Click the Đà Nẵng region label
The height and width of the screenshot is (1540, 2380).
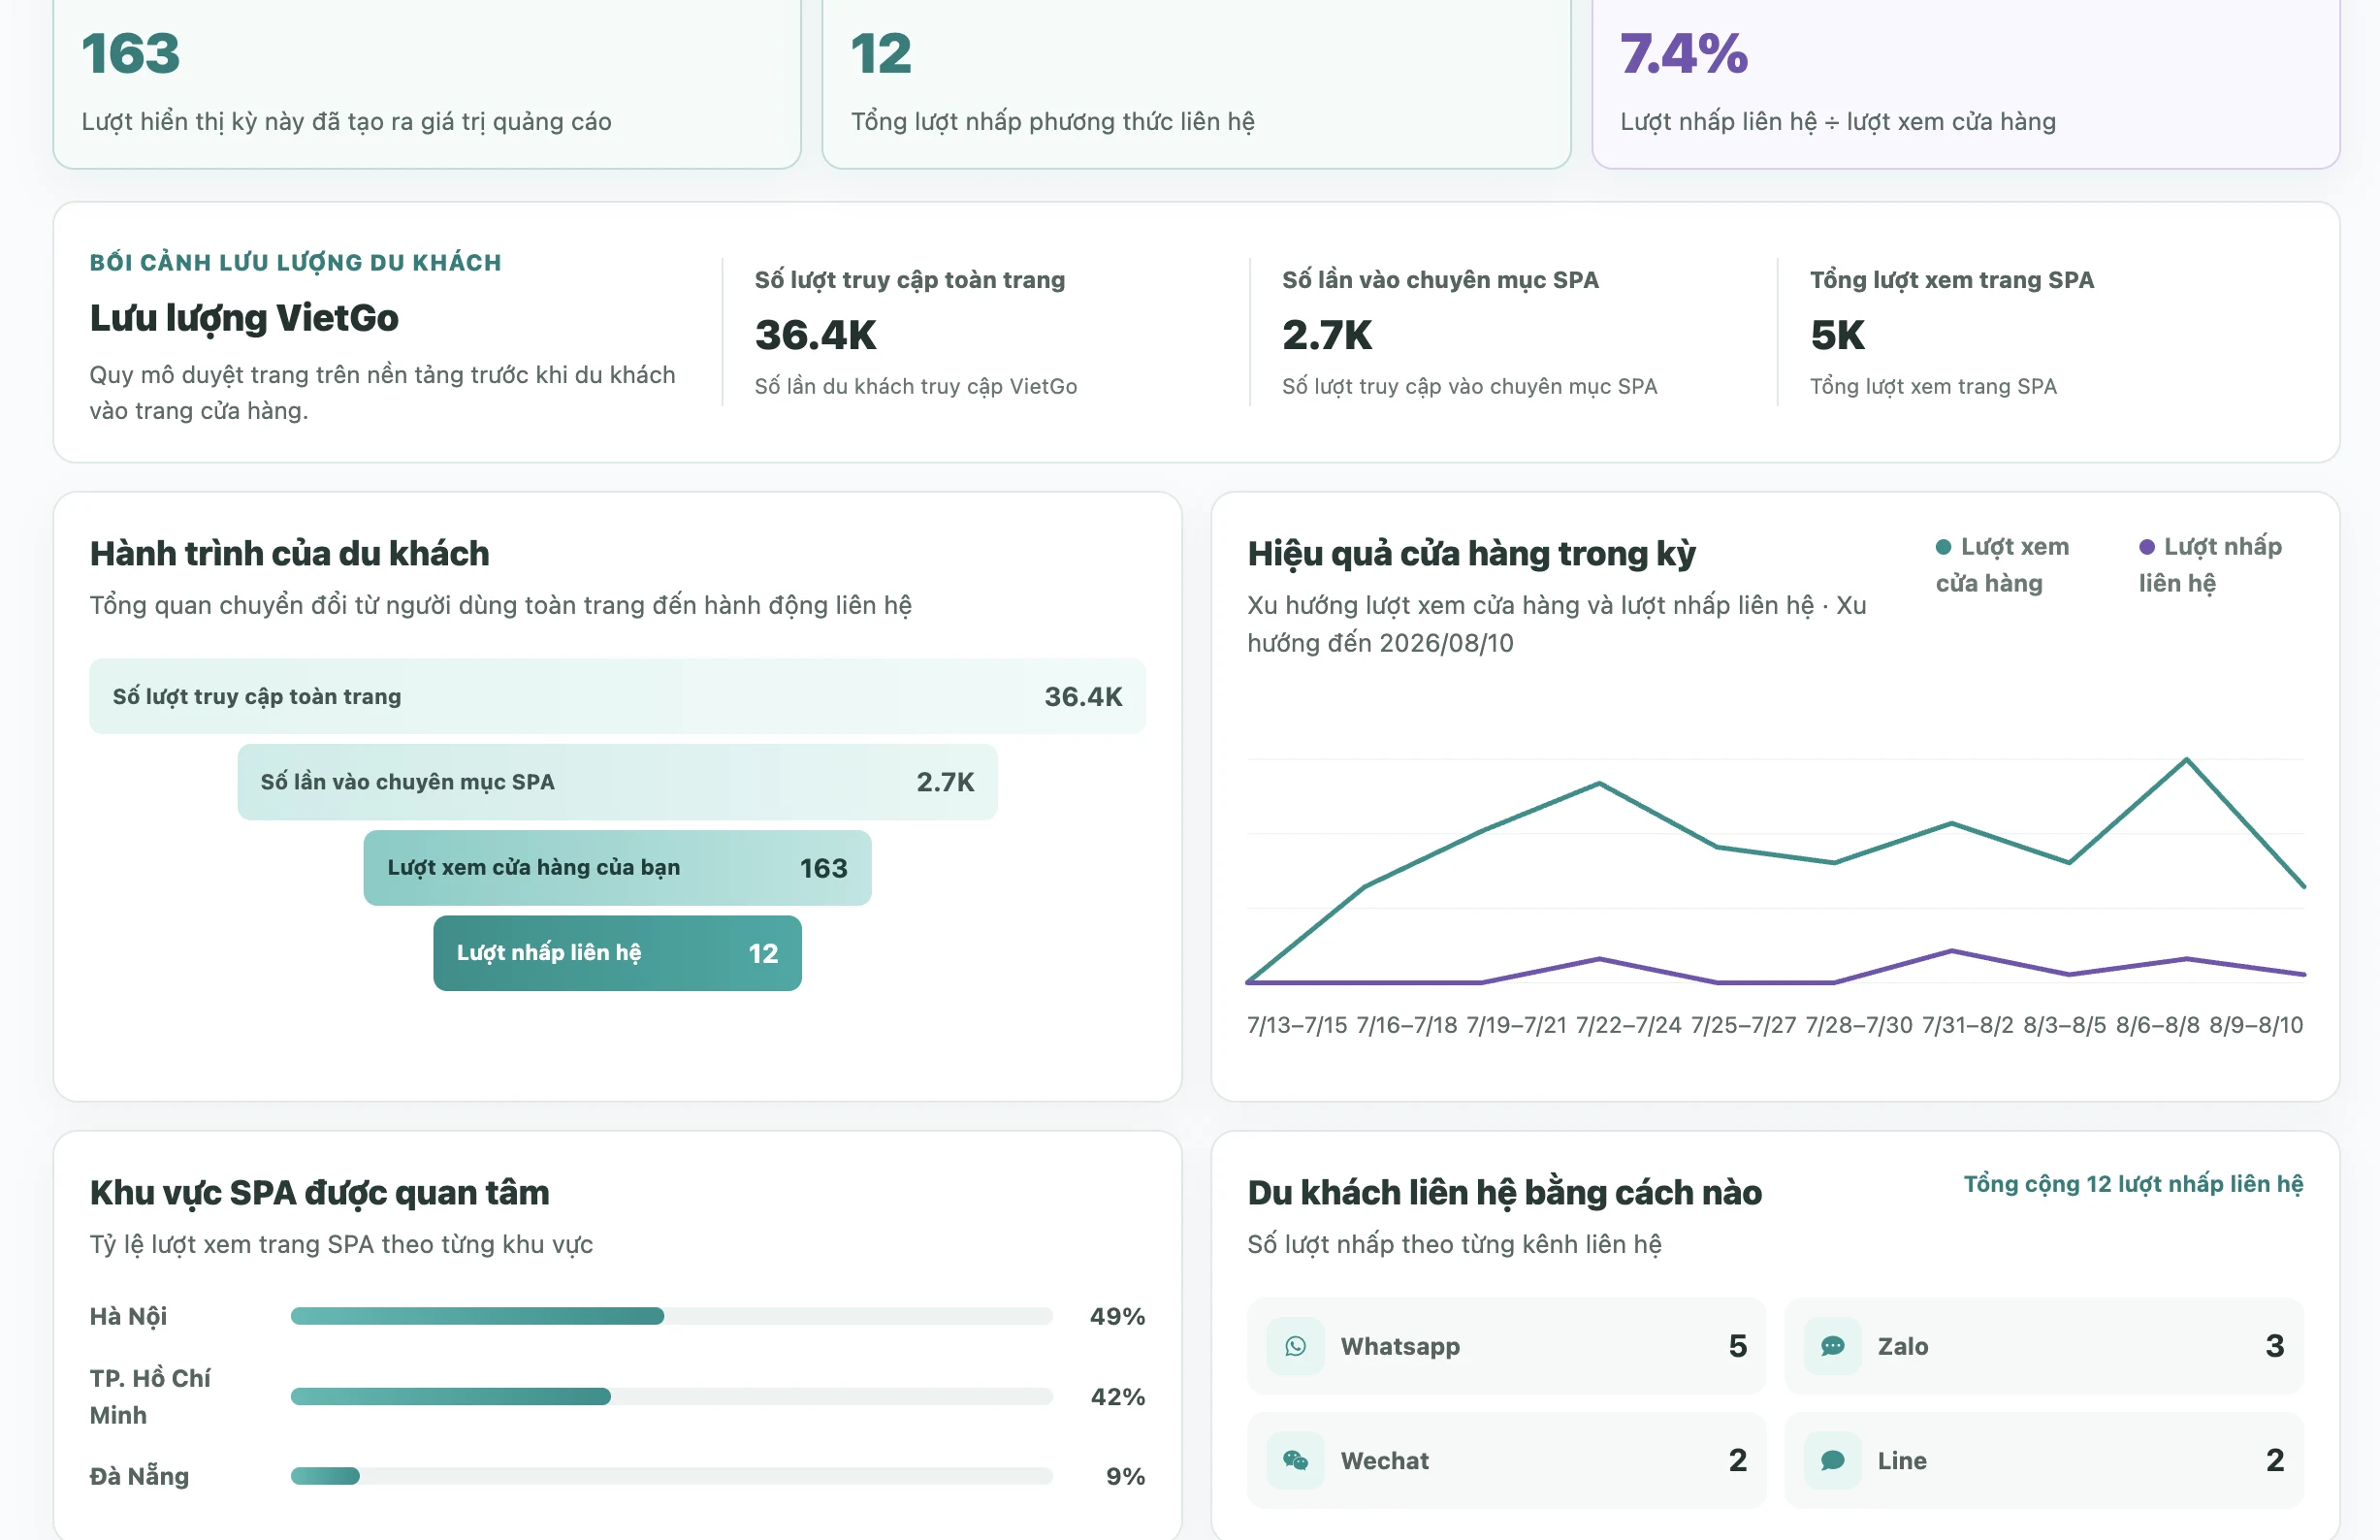[139, 1476]
